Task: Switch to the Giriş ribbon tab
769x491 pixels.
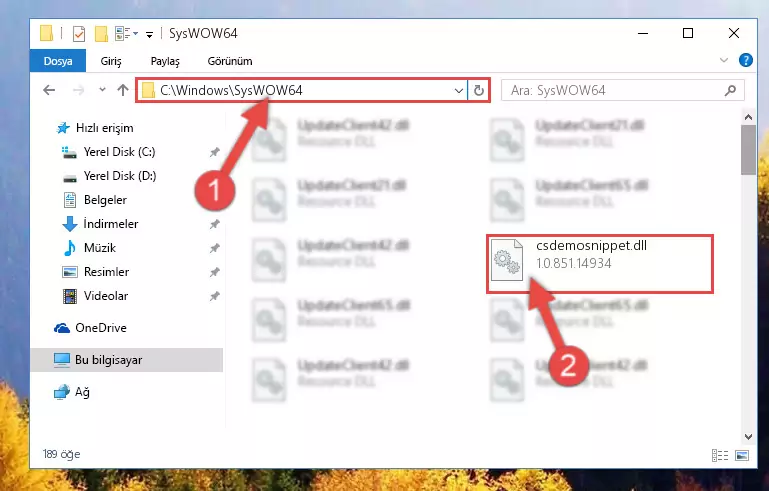Action: click(x=111, y=61)
